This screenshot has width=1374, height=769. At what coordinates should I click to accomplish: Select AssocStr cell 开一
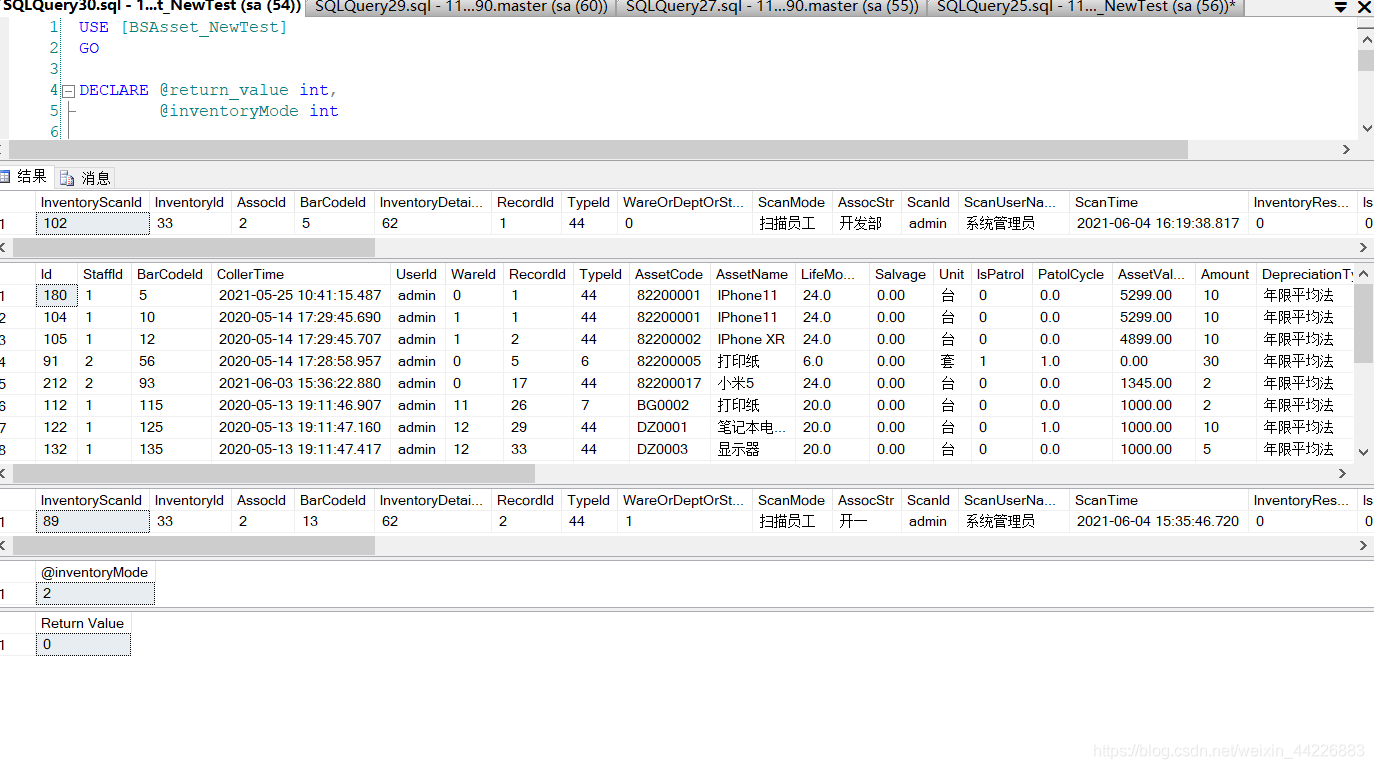pos(867,521)
